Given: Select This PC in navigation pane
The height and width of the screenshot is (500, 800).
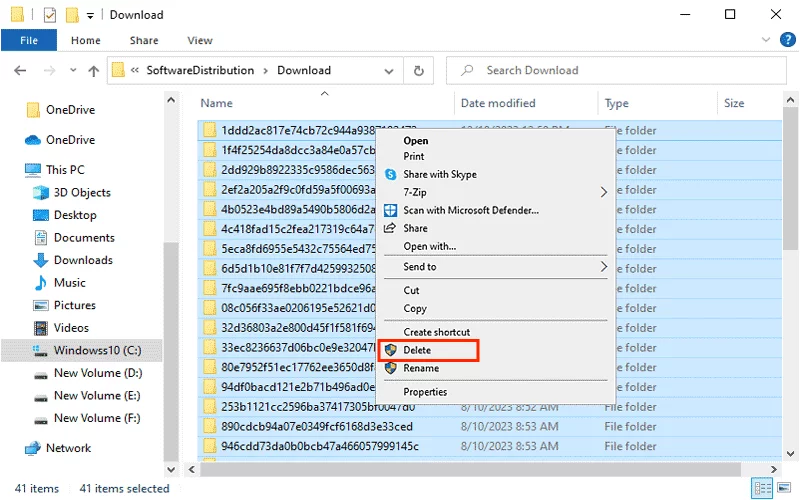Looking at the screenshot, I should click(x=55, y=170).
